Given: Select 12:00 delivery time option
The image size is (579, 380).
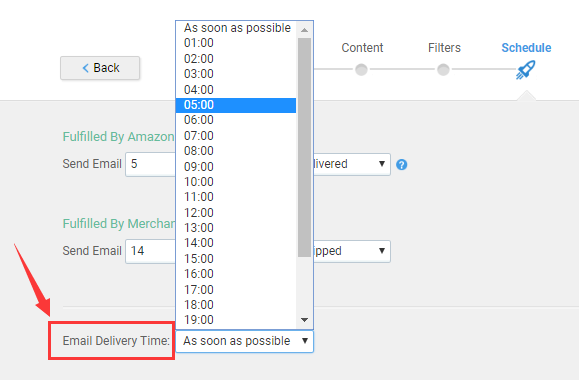Looking at the screenshot, I should click(236, 213).
